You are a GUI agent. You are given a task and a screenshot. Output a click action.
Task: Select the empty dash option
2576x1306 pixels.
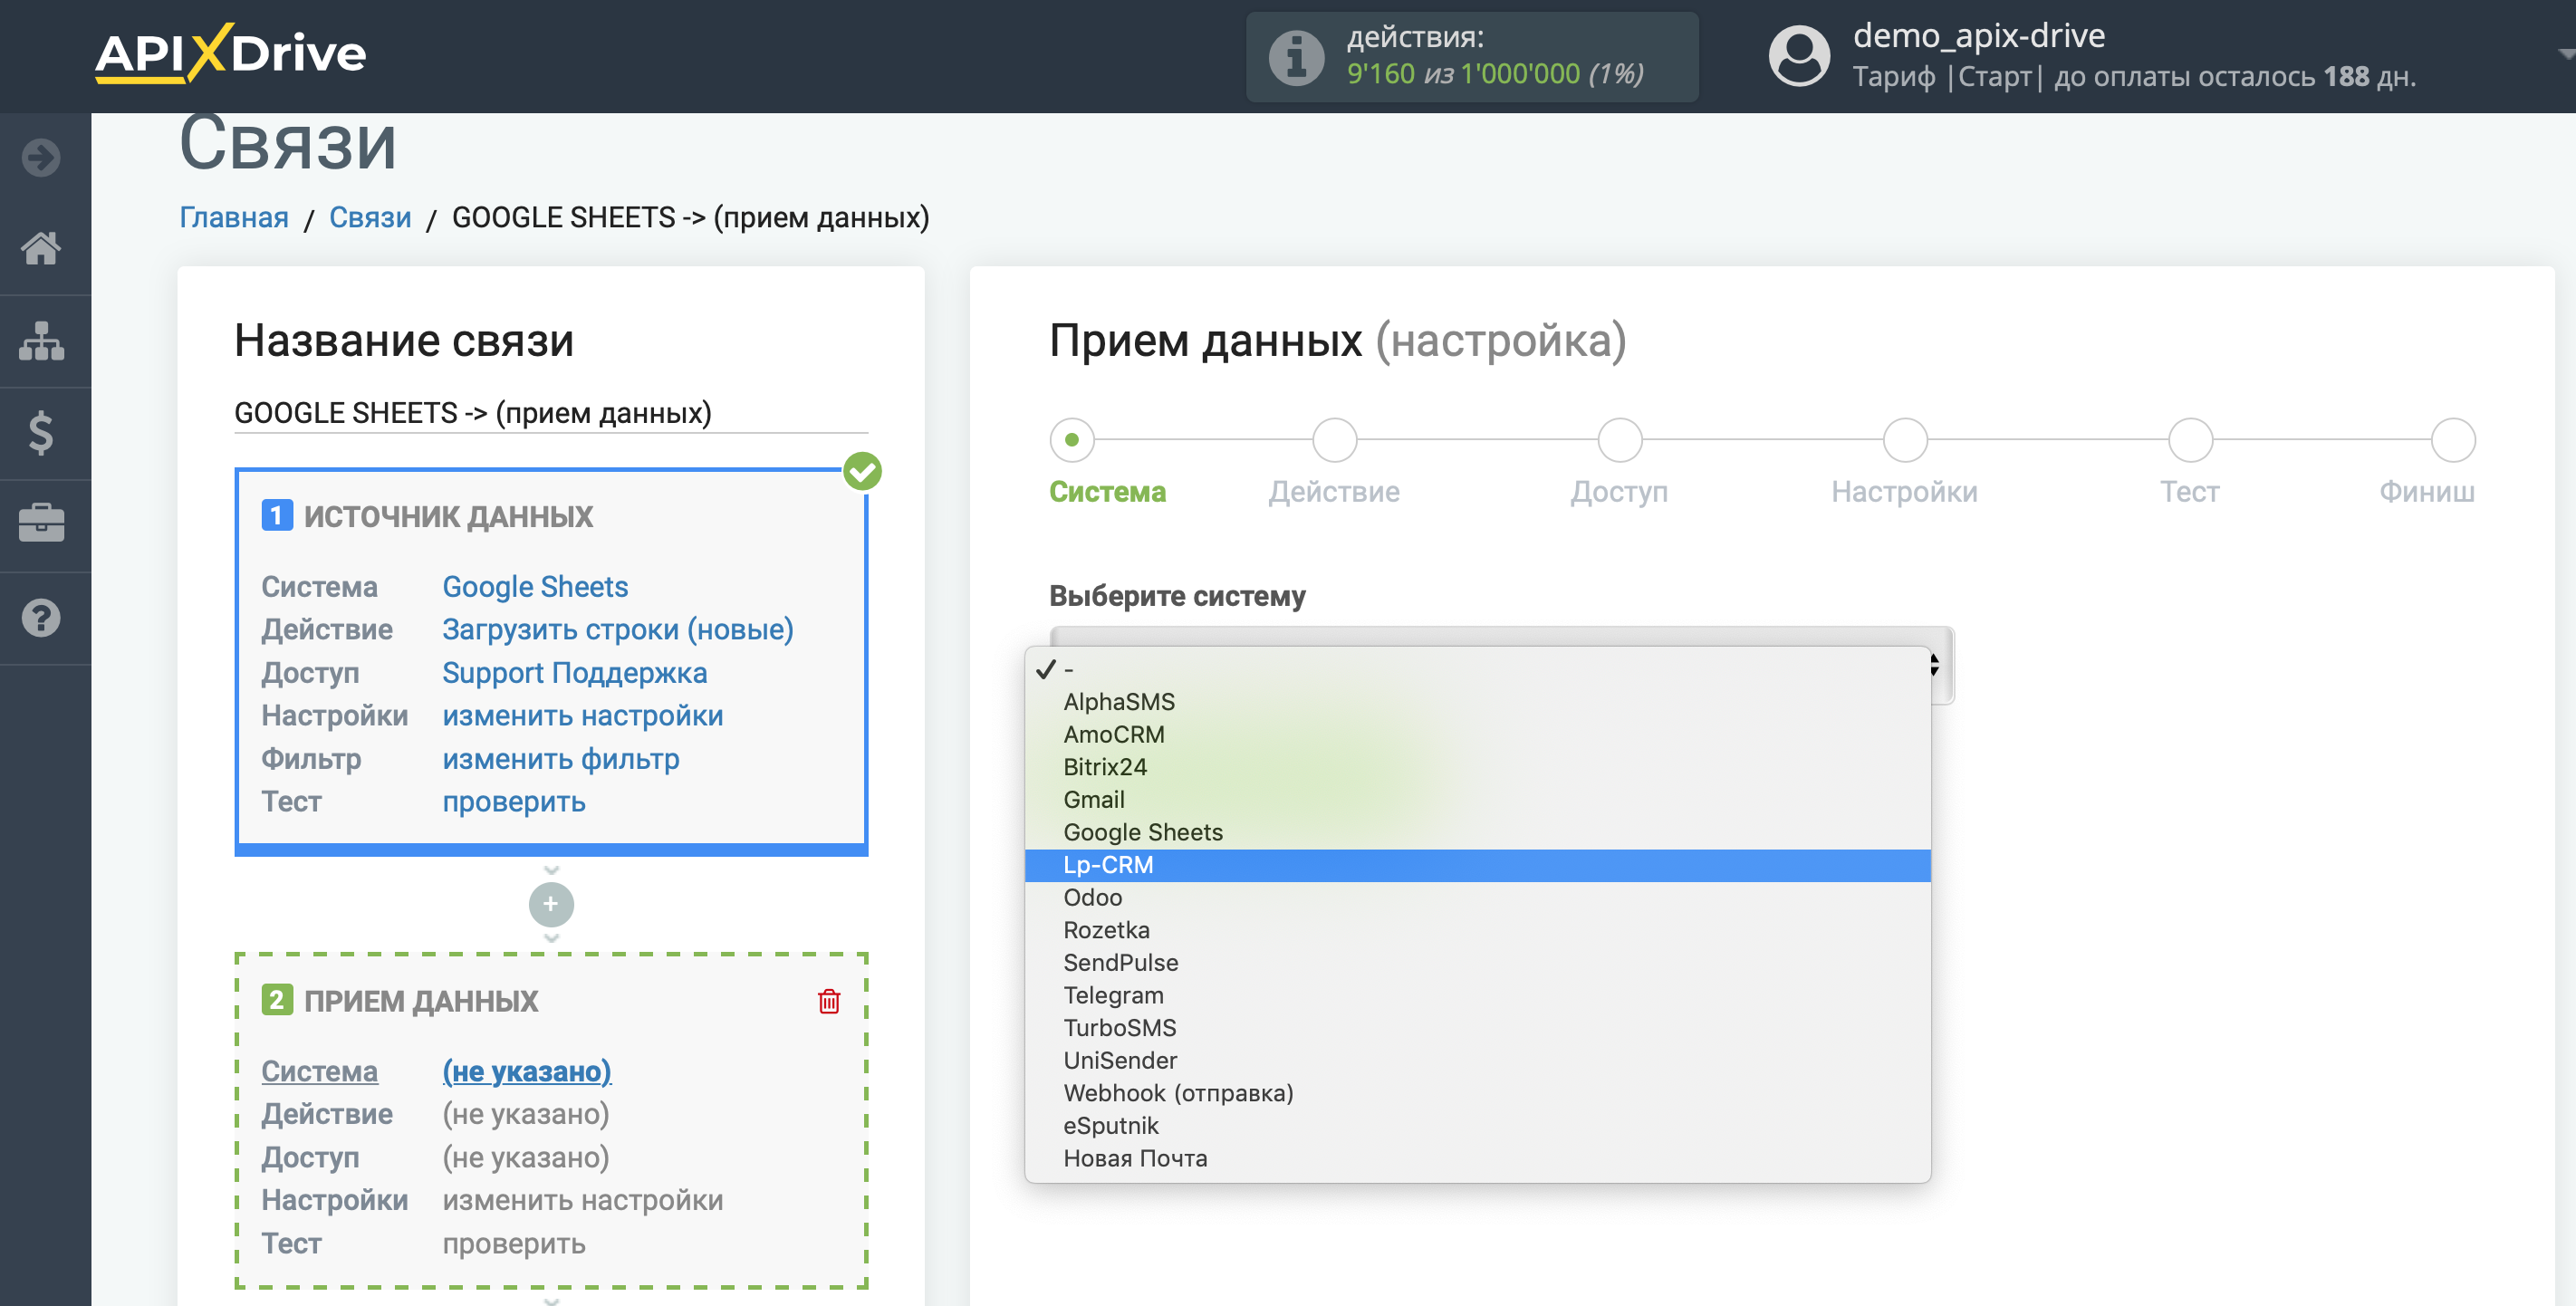click(x=1477, y=669)
